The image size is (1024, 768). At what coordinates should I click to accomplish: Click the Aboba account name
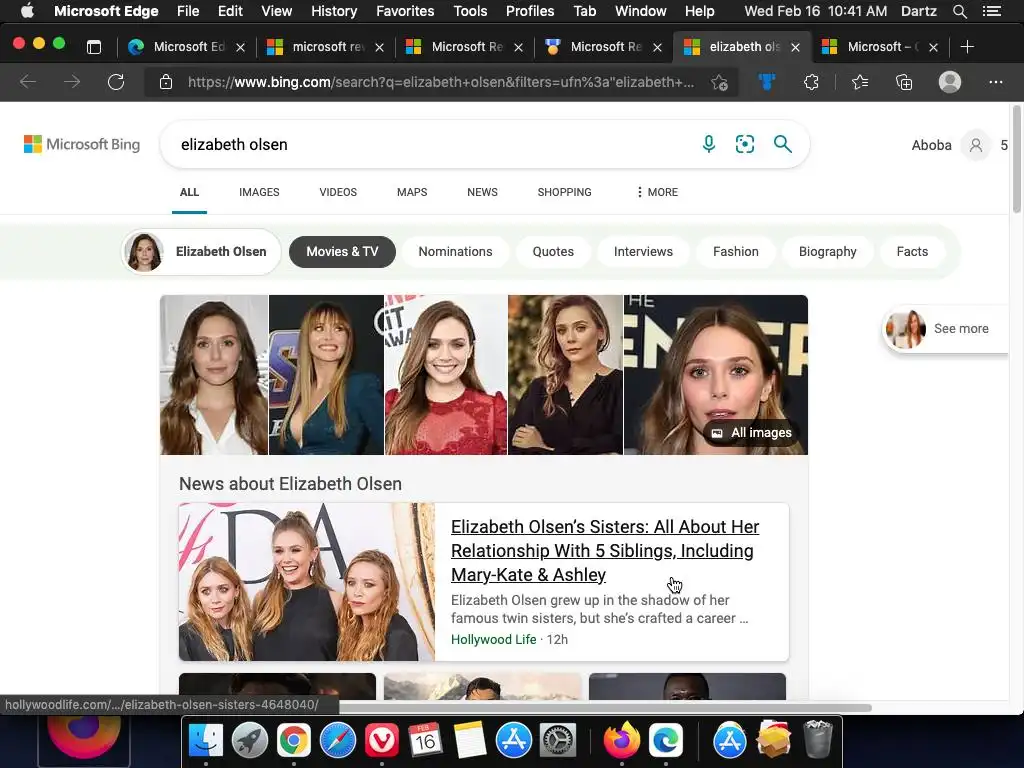click(x=931, y=145)
